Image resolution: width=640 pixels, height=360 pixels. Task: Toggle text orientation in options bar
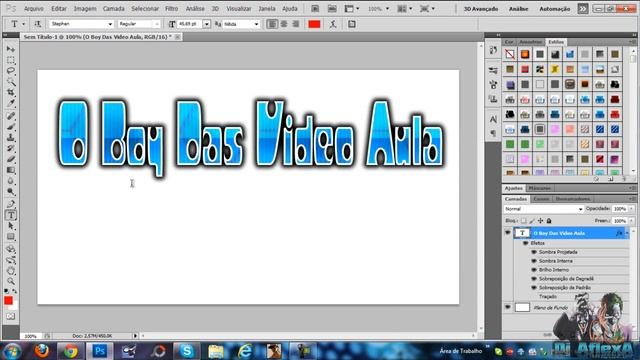click(x=38, y=24)
